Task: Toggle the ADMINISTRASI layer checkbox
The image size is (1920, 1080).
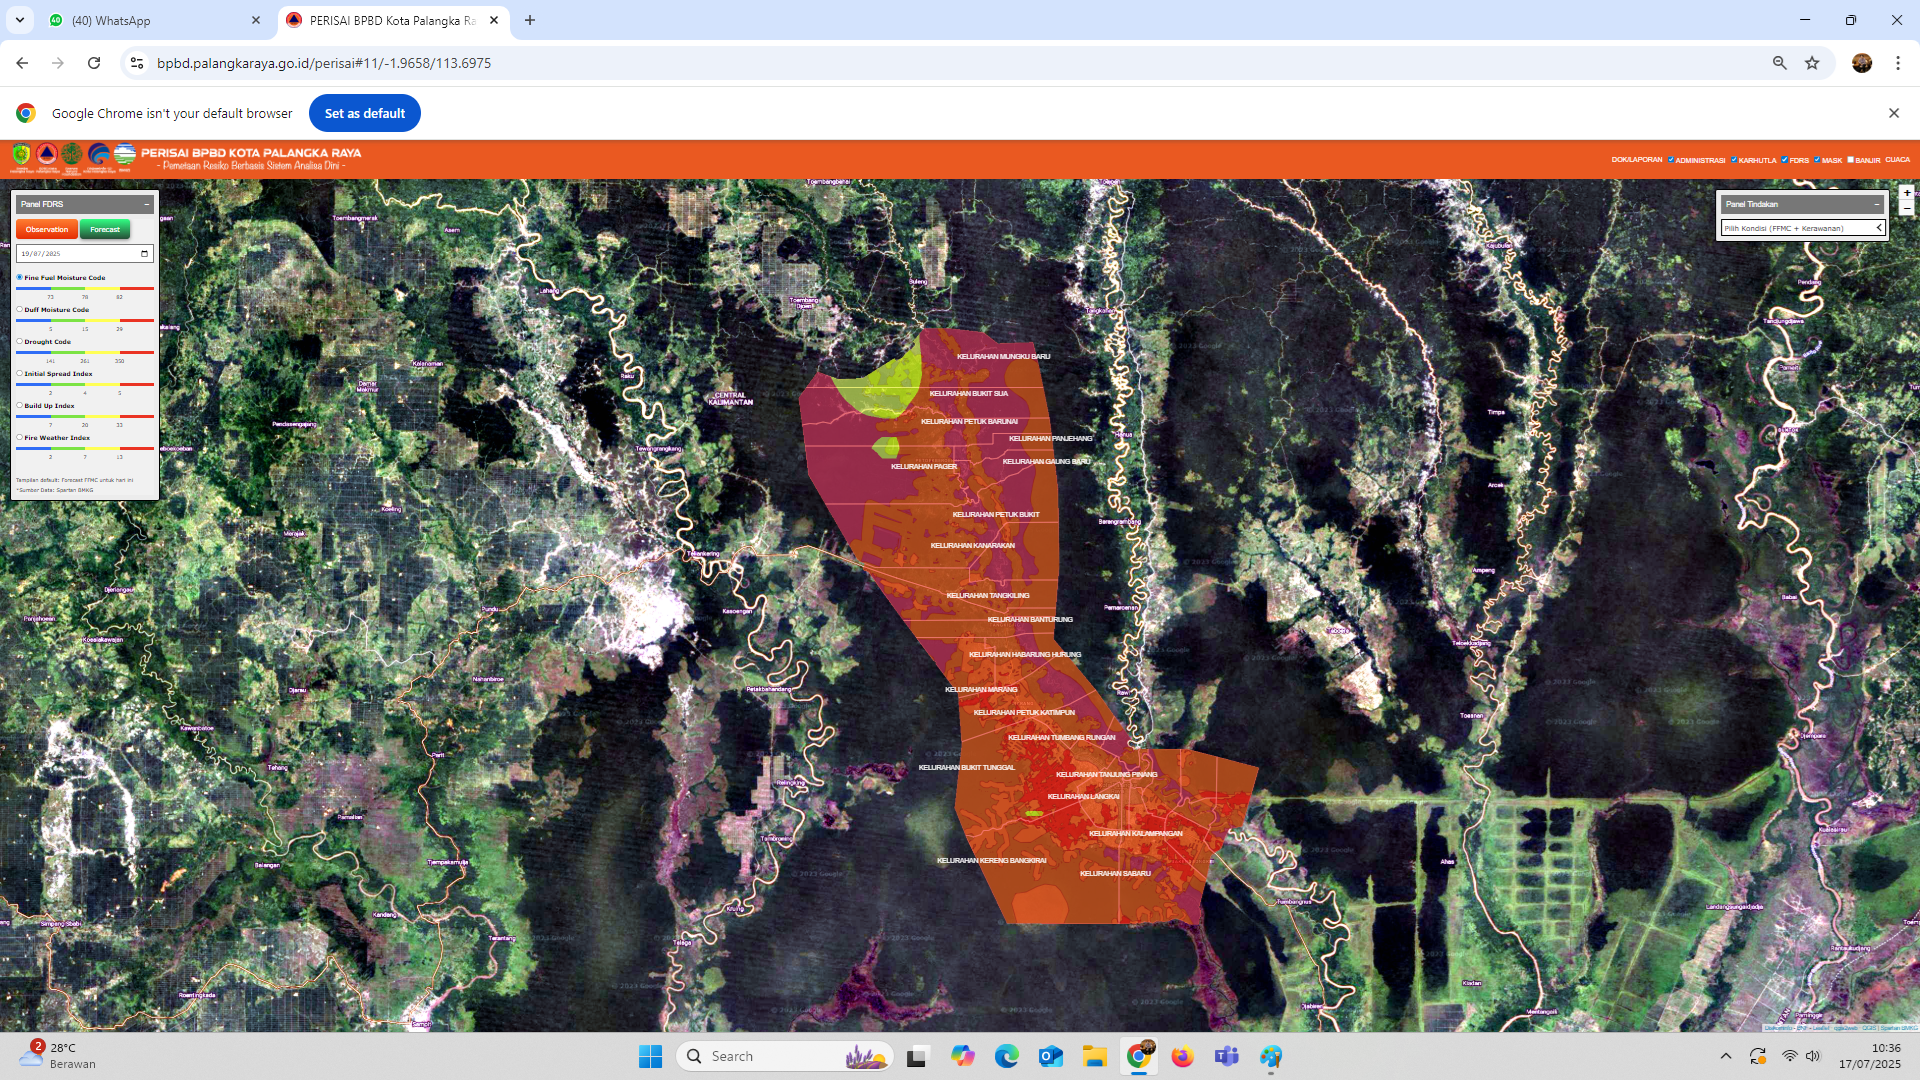Action: click(1671, 159)
